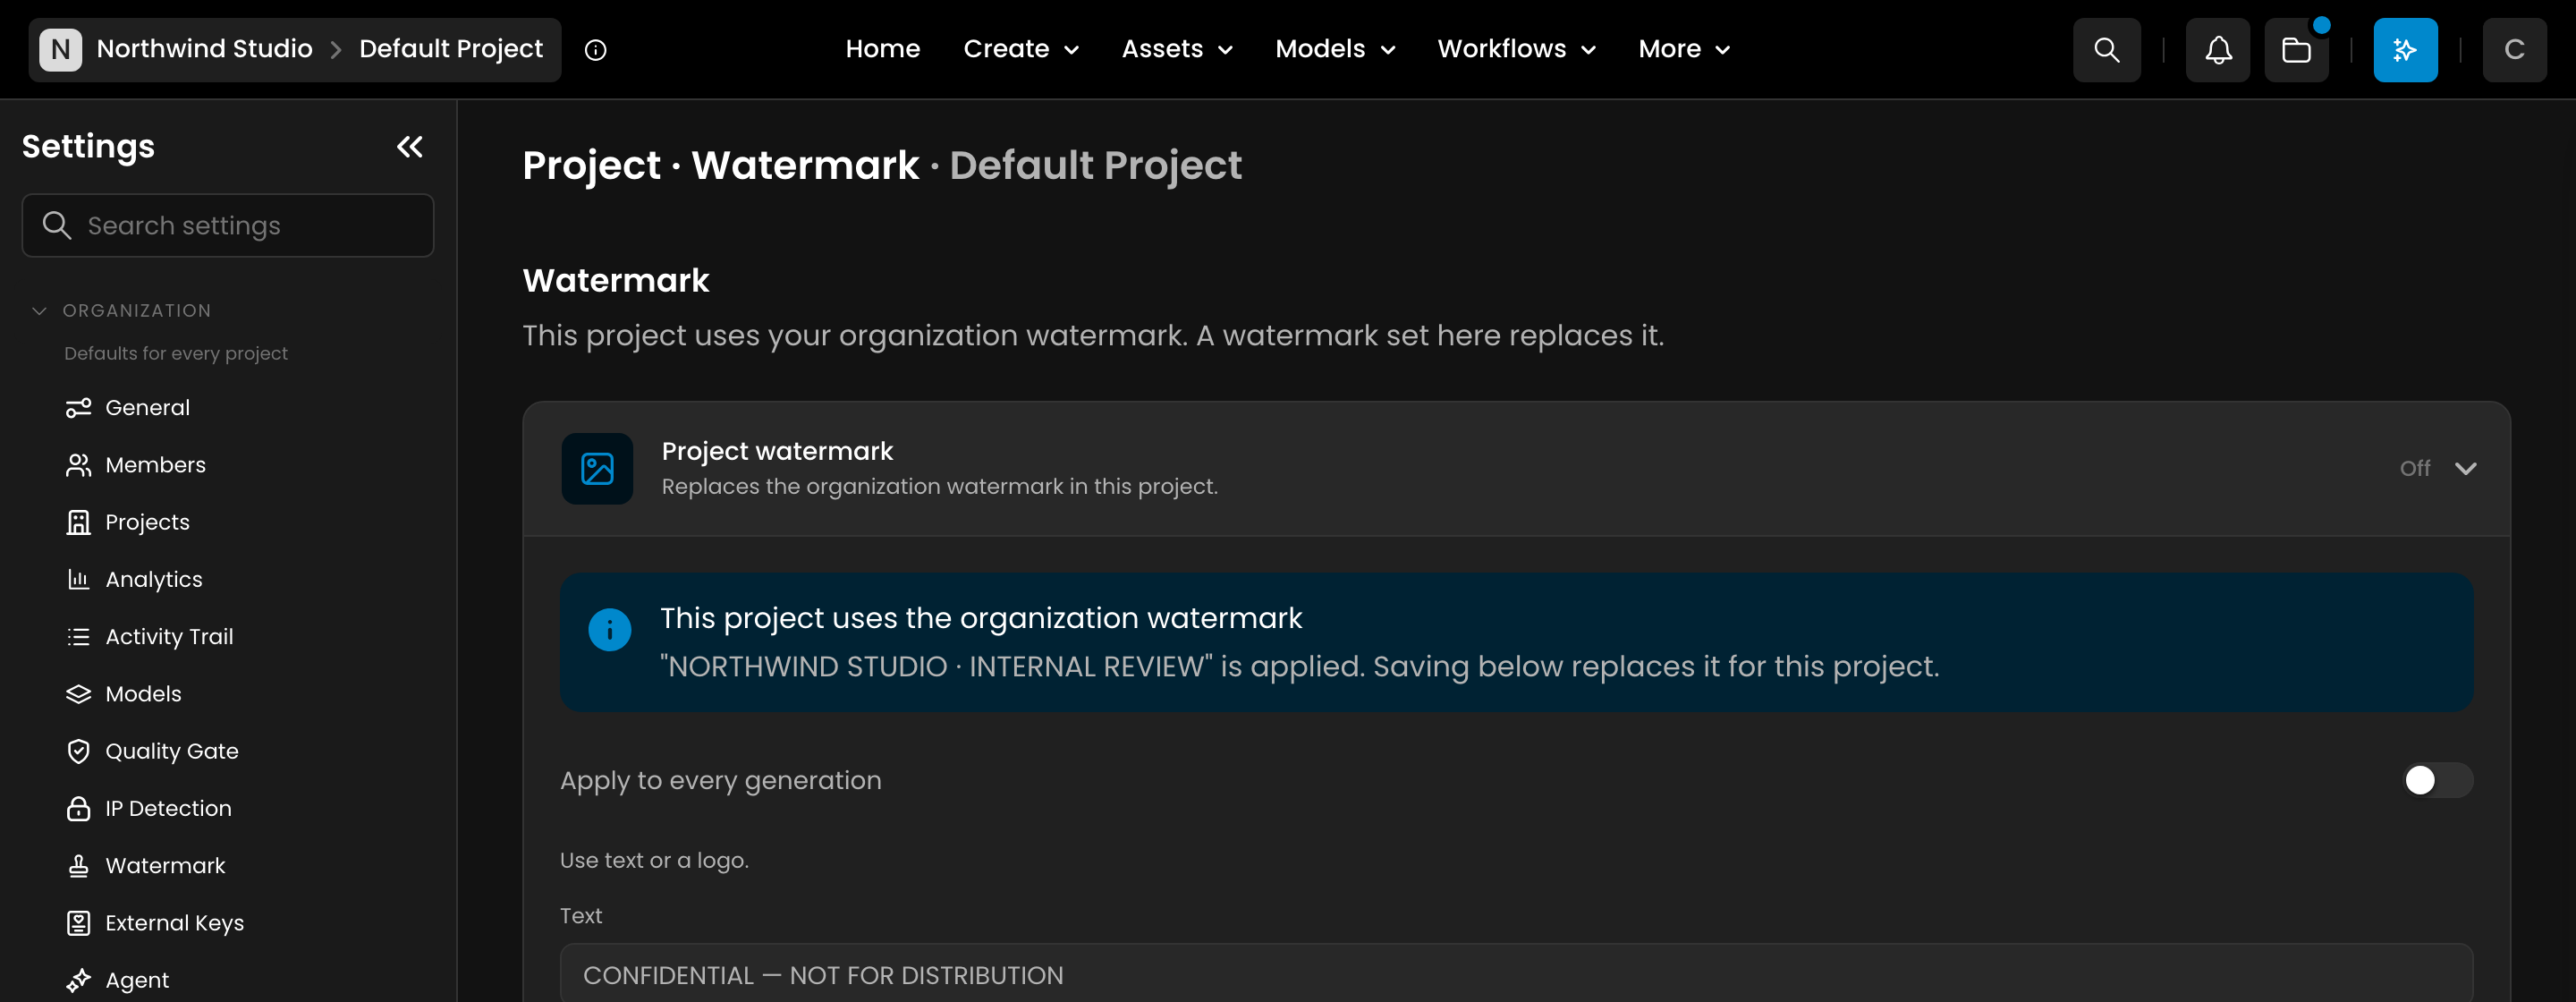This screenshot has height=1002, width=2576.
Task: Open the folder icon in top bar
Action: [x=2296, y=50]
